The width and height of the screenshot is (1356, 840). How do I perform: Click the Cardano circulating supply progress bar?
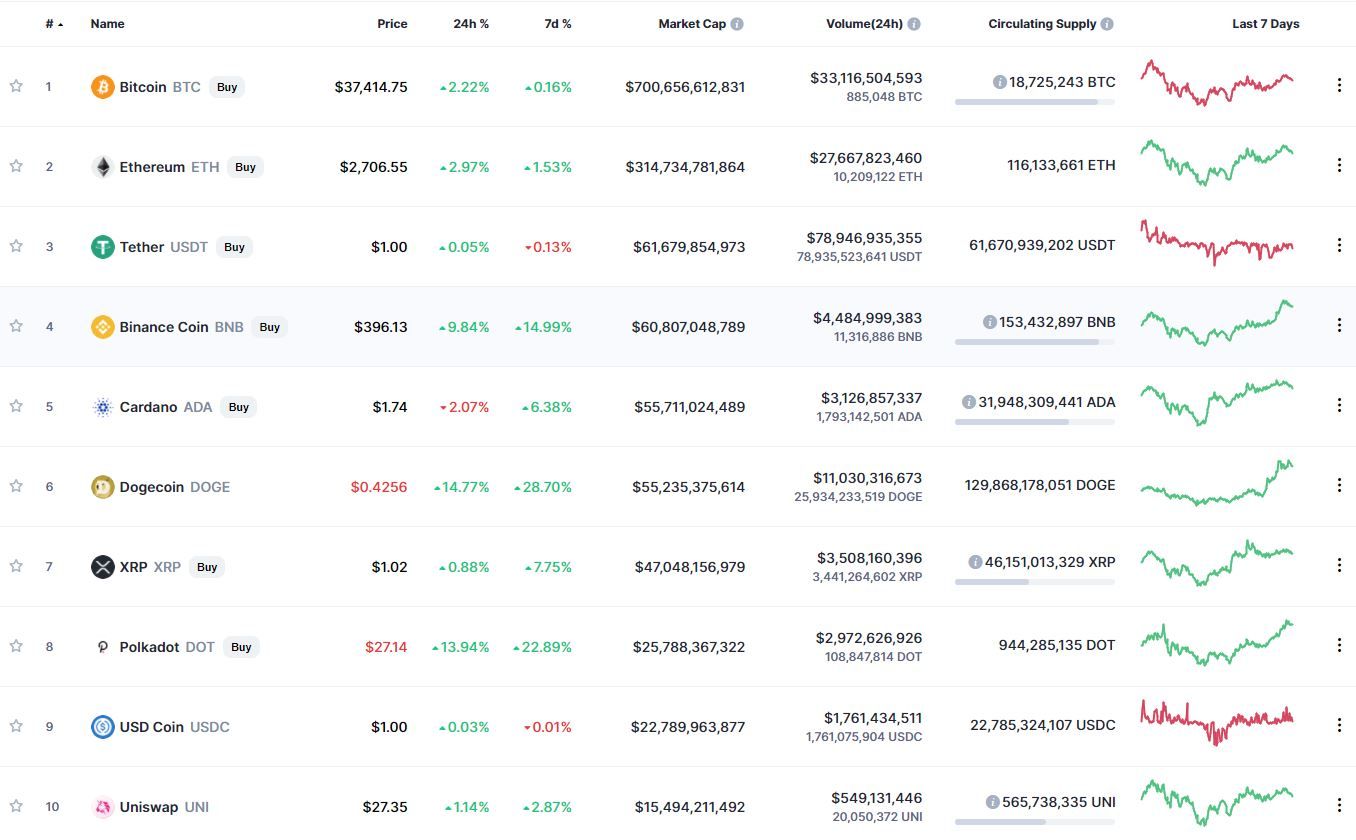(1035, 422)
